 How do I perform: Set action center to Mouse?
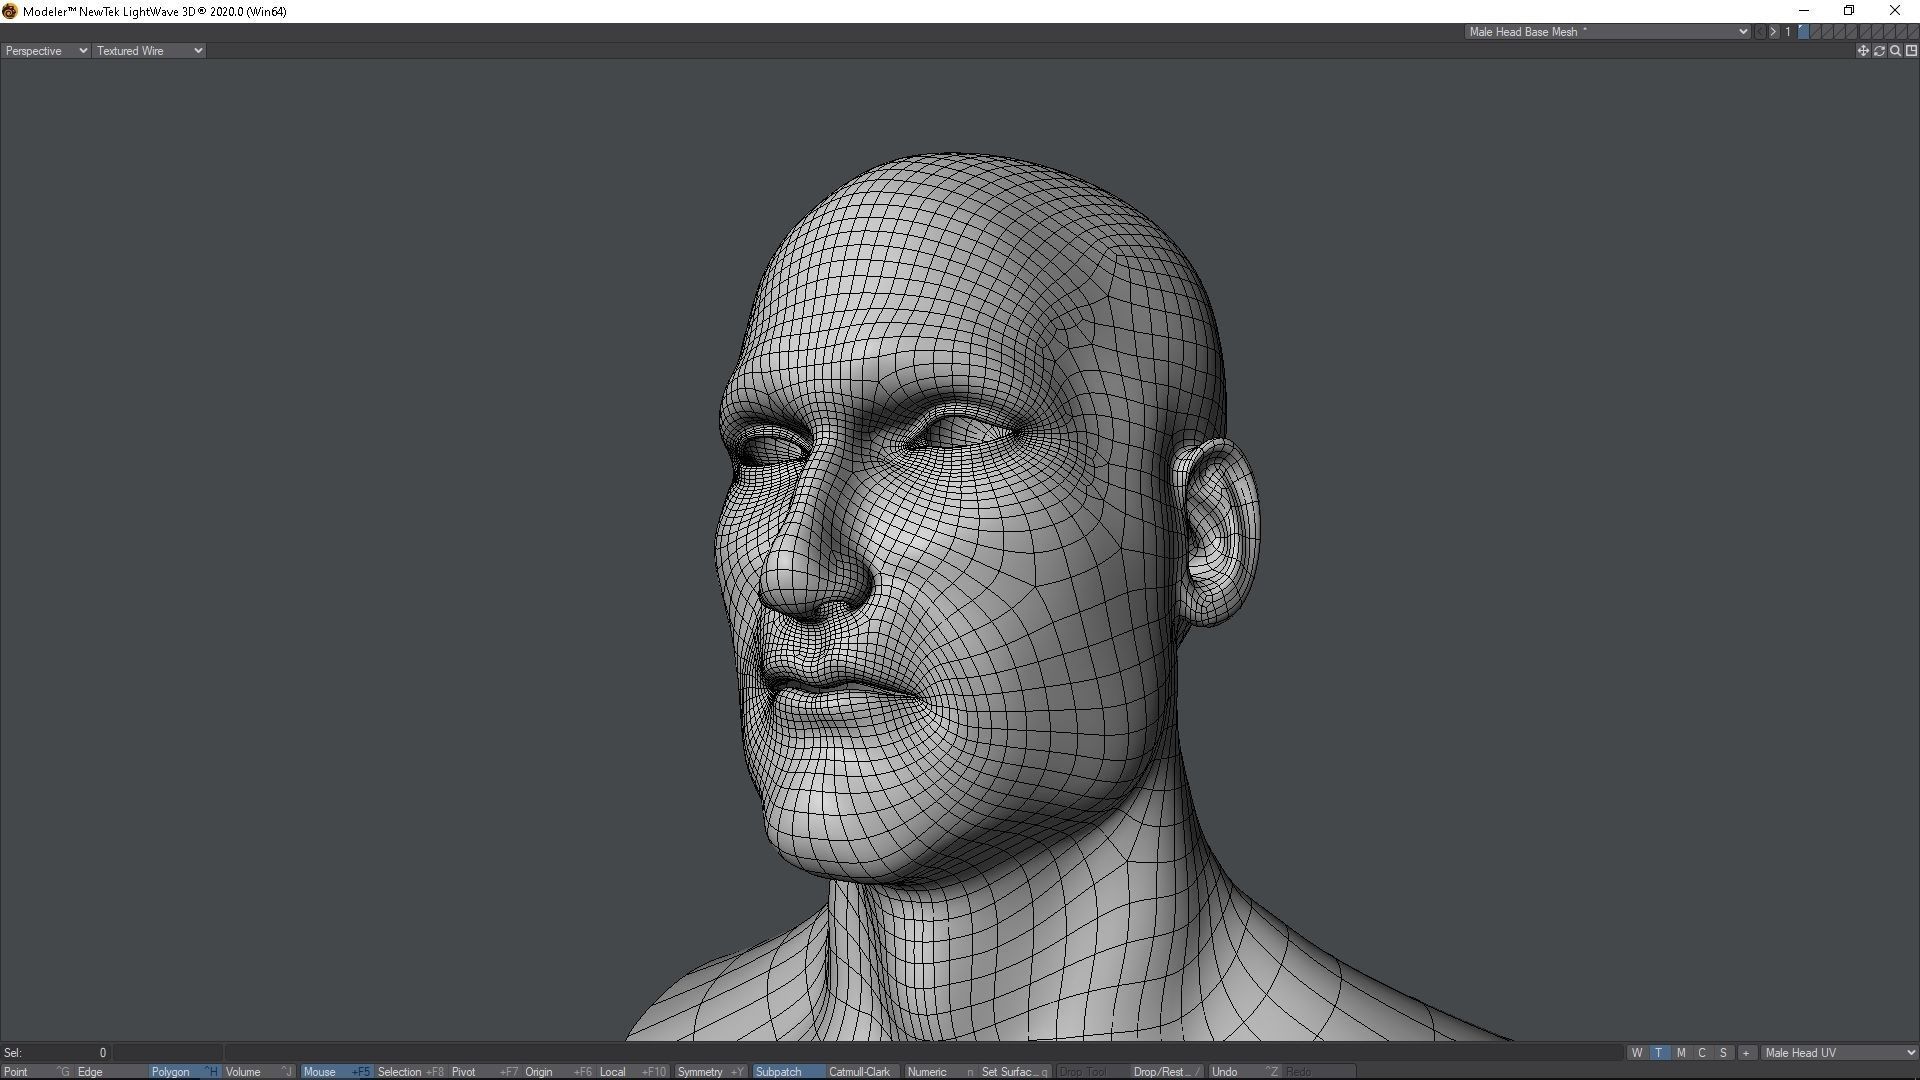336,1072
